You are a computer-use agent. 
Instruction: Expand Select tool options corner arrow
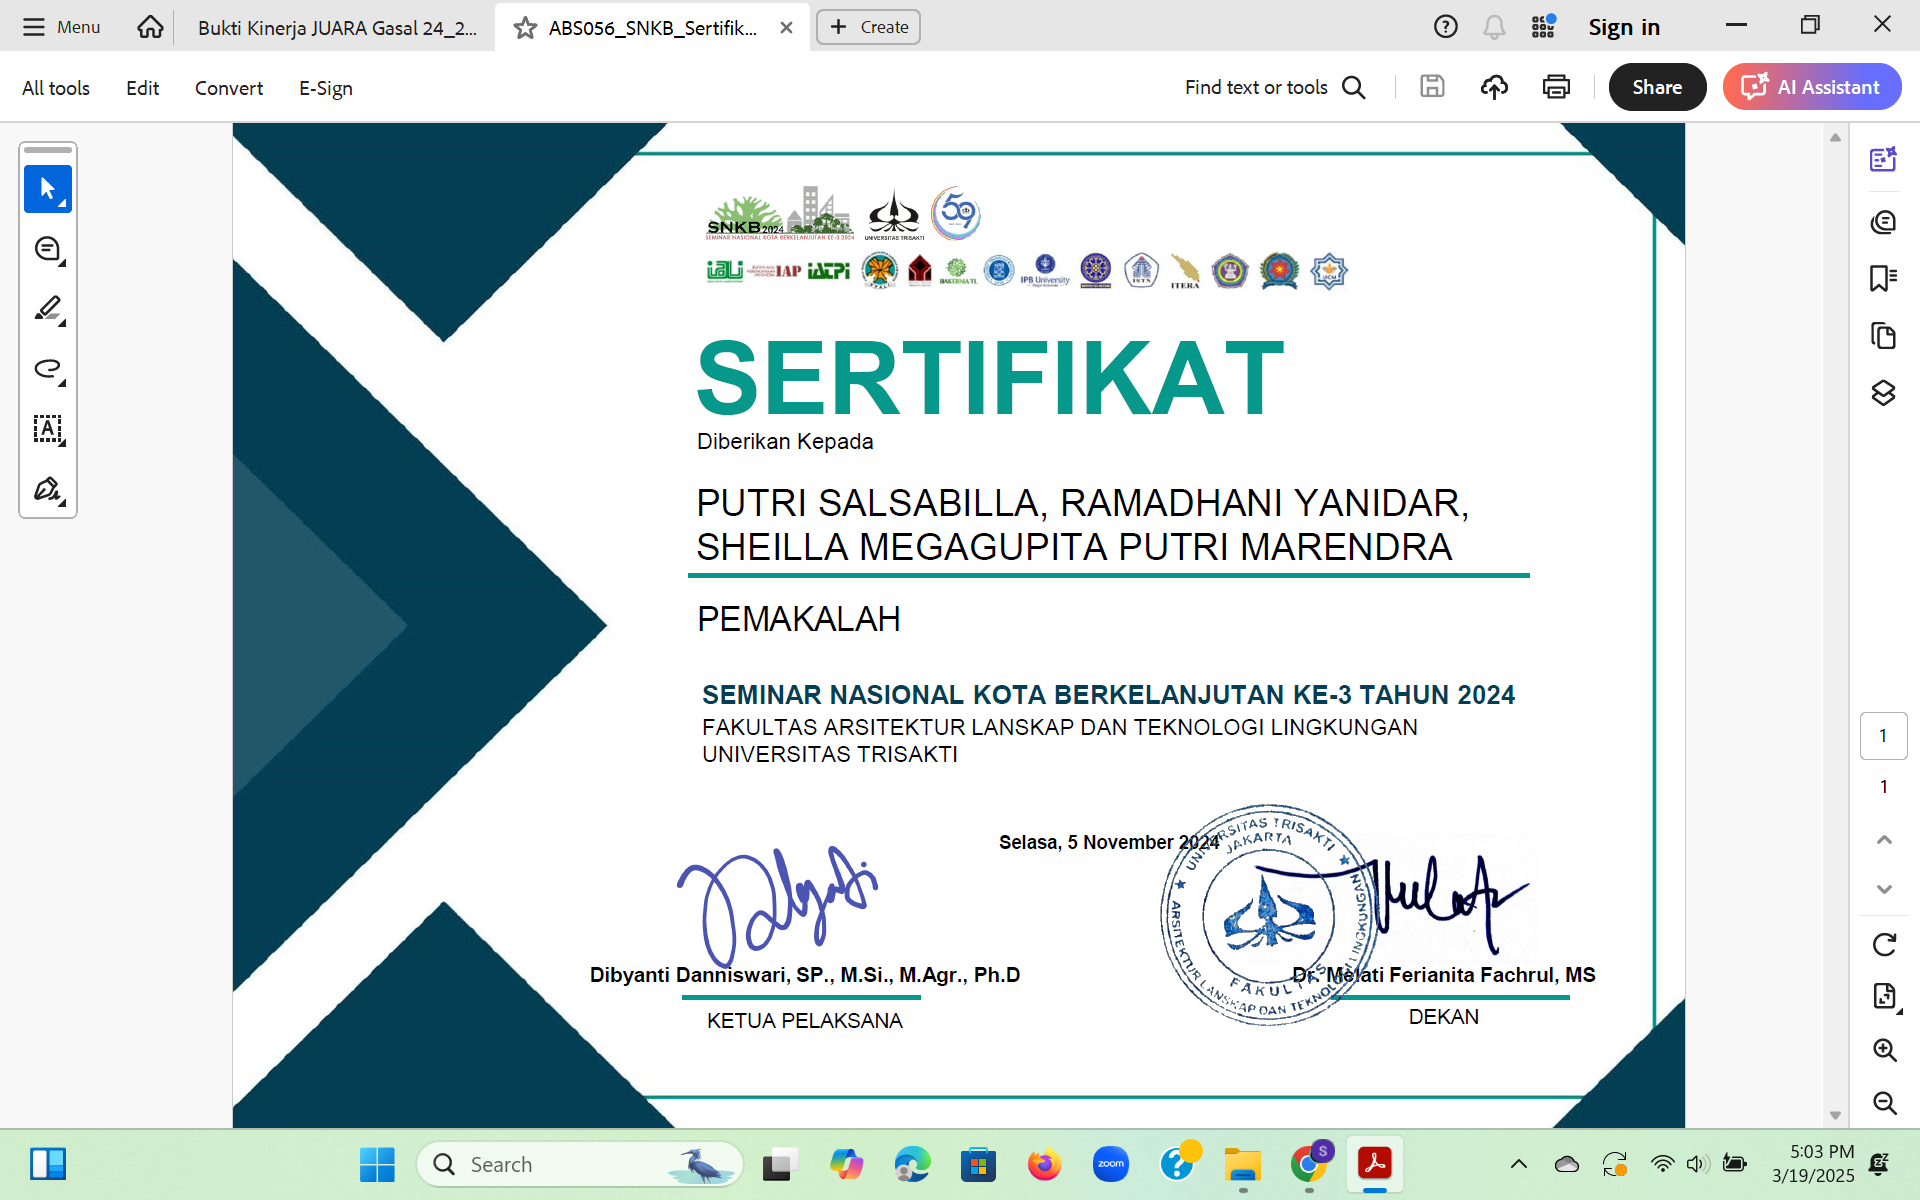63,204
